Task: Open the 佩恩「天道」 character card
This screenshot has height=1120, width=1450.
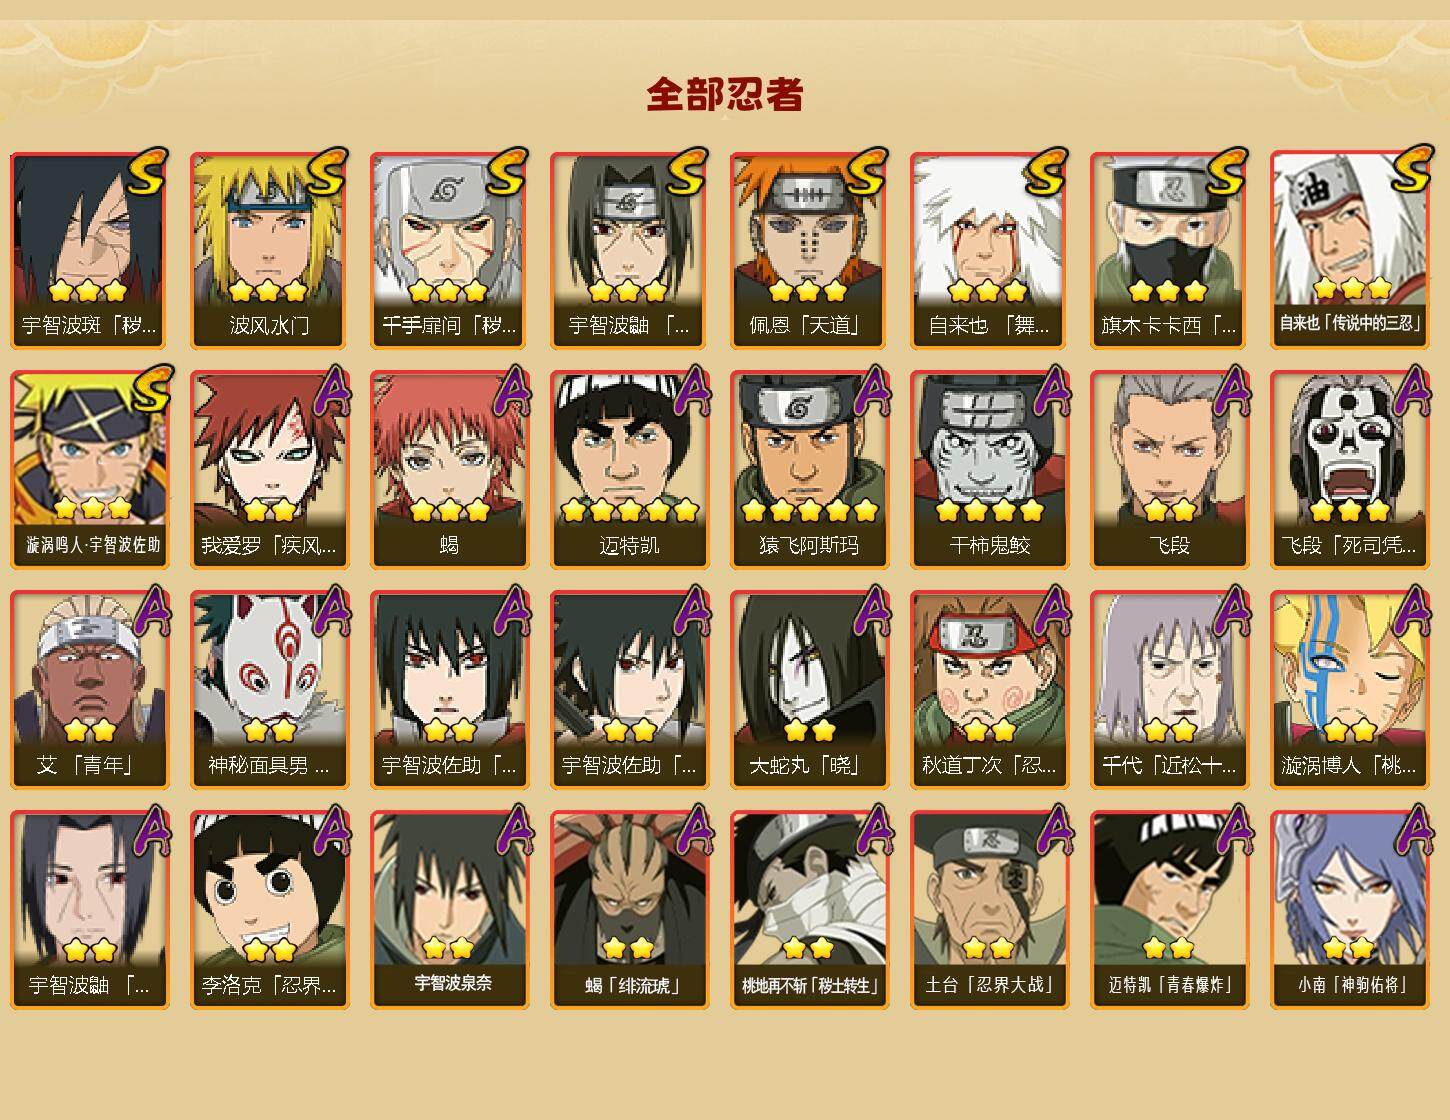Action: click(809, 250)
